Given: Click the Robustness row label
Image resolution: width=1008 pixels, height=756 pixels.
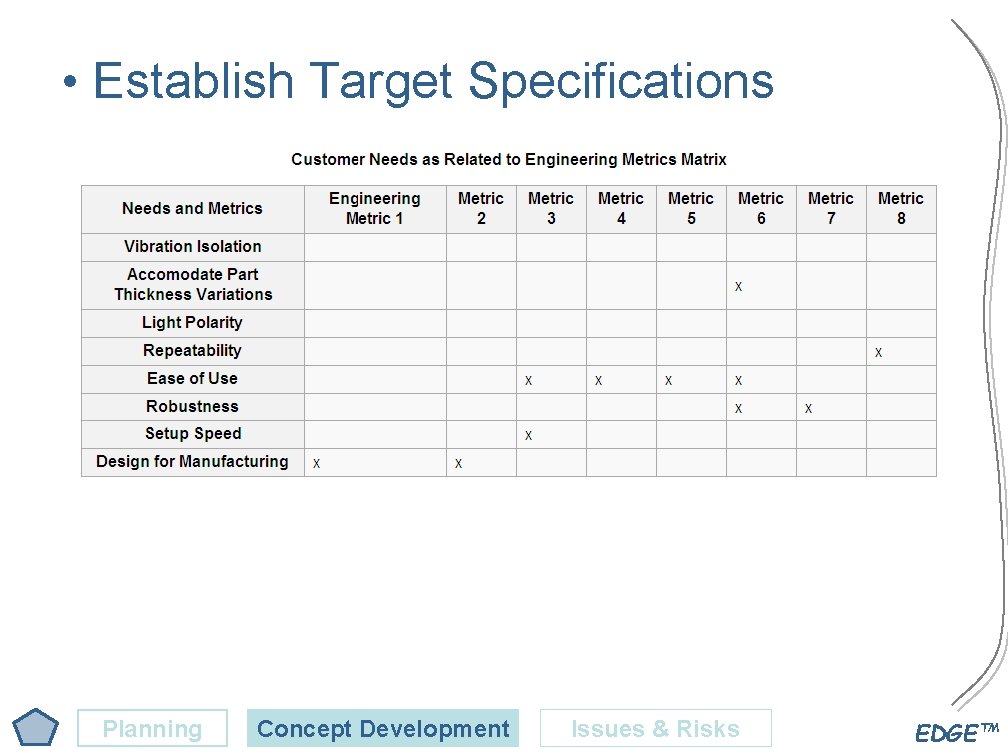Looking at the screenshot, I should (191, 406).
